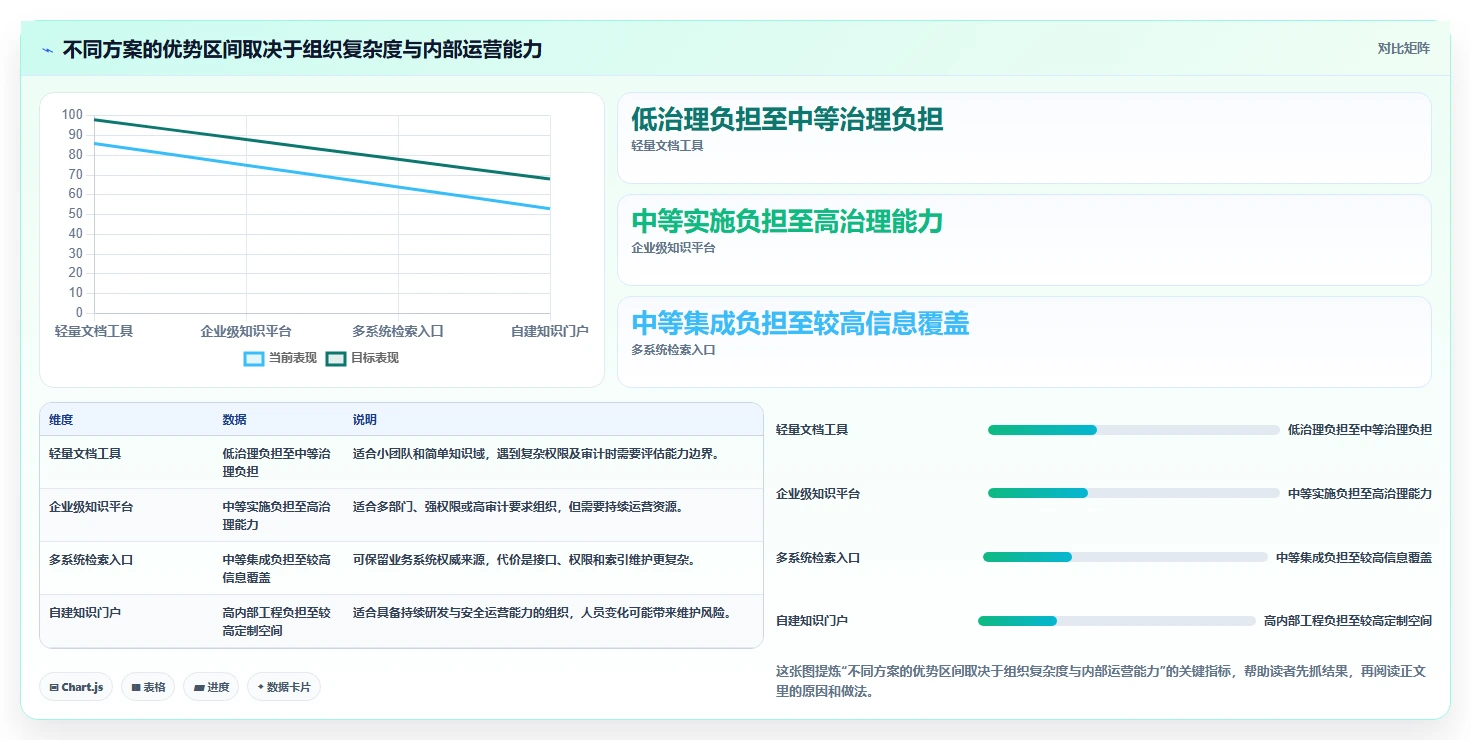Click the dark green 目标表现 line in chart

pyautogui.click(x=322, y=149)
